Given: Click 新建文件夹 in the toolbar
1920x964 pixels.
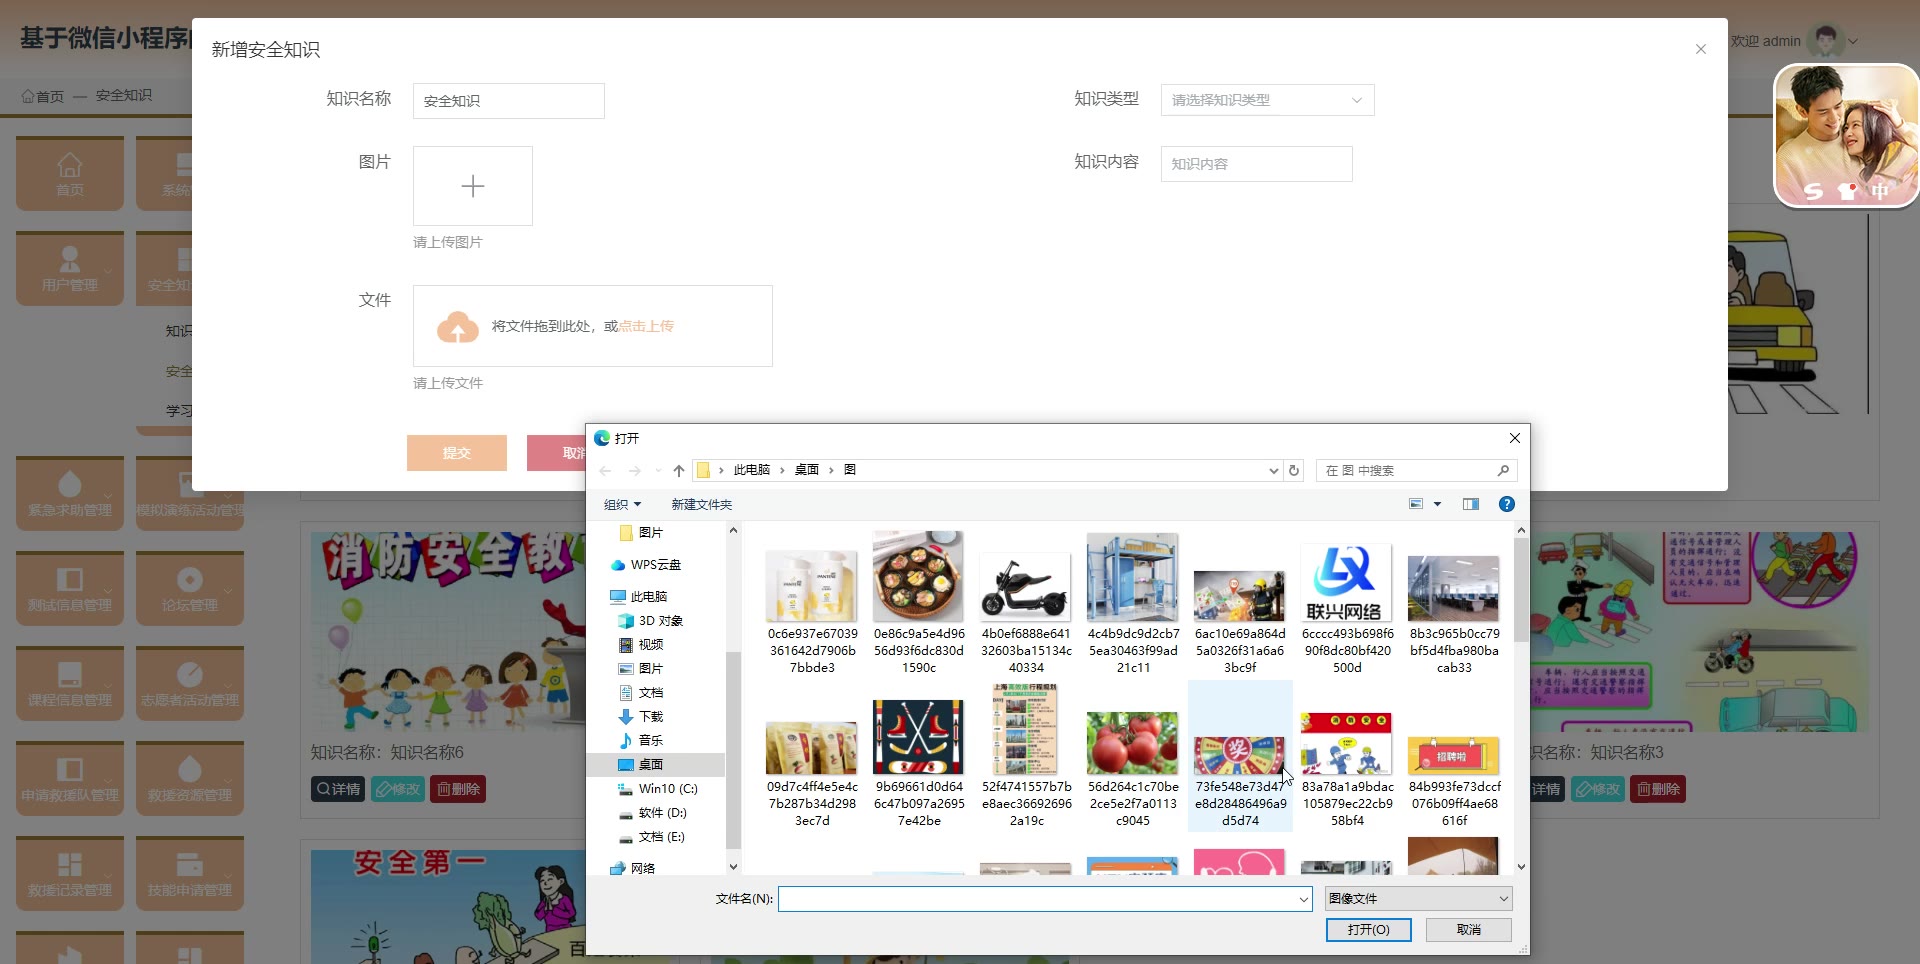Looking at the screenshot, I should 701,505.
